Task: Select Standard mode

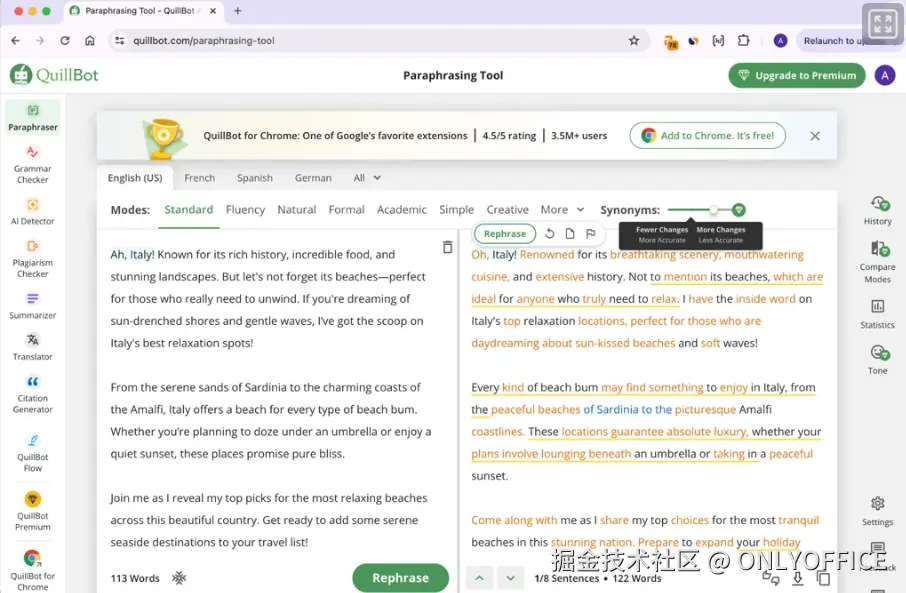Action: [188, 210]
